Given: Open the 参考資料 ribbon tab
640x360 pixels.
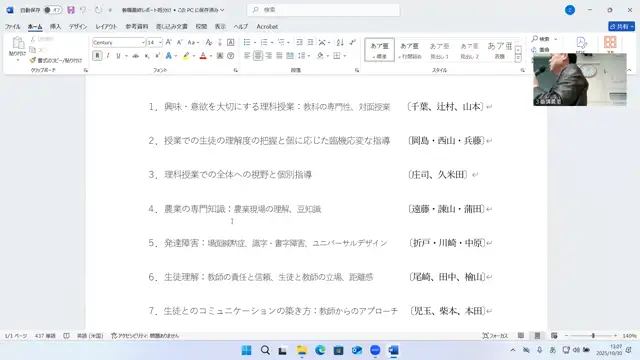Looking at the screenshot, I should pos(137,27).
